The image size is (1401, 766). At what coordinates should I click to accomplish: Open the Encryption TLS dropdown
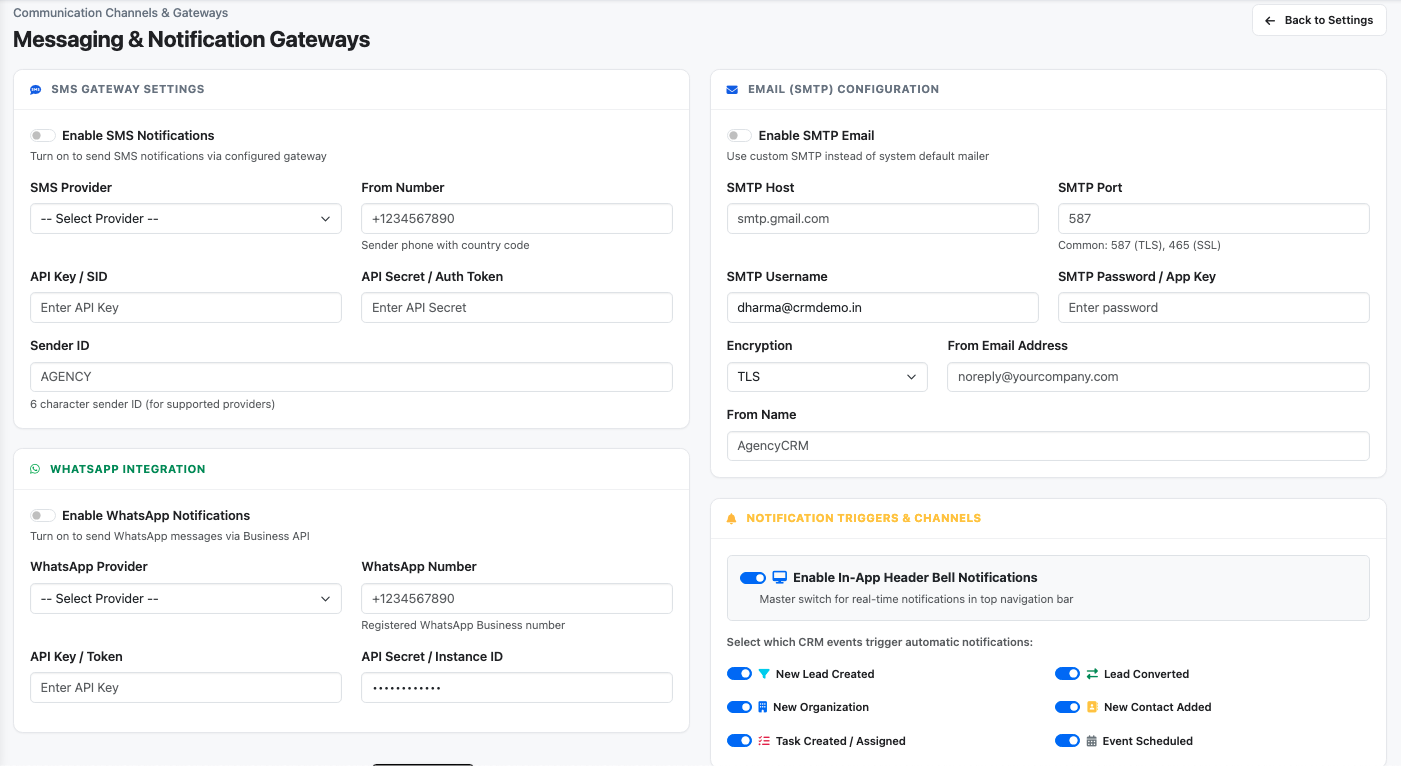pyautogui.click(x=827, y=377)
